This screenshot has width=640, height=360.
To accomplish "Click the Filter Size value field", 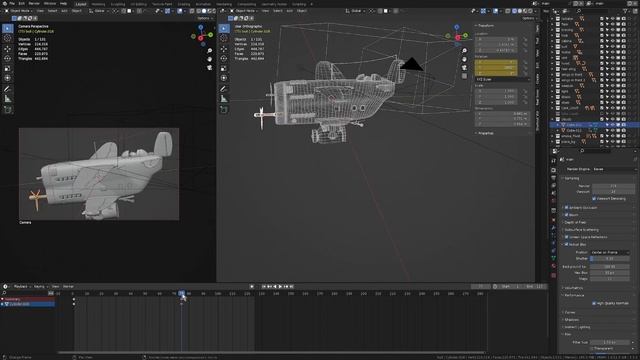I will pos(610,342).
